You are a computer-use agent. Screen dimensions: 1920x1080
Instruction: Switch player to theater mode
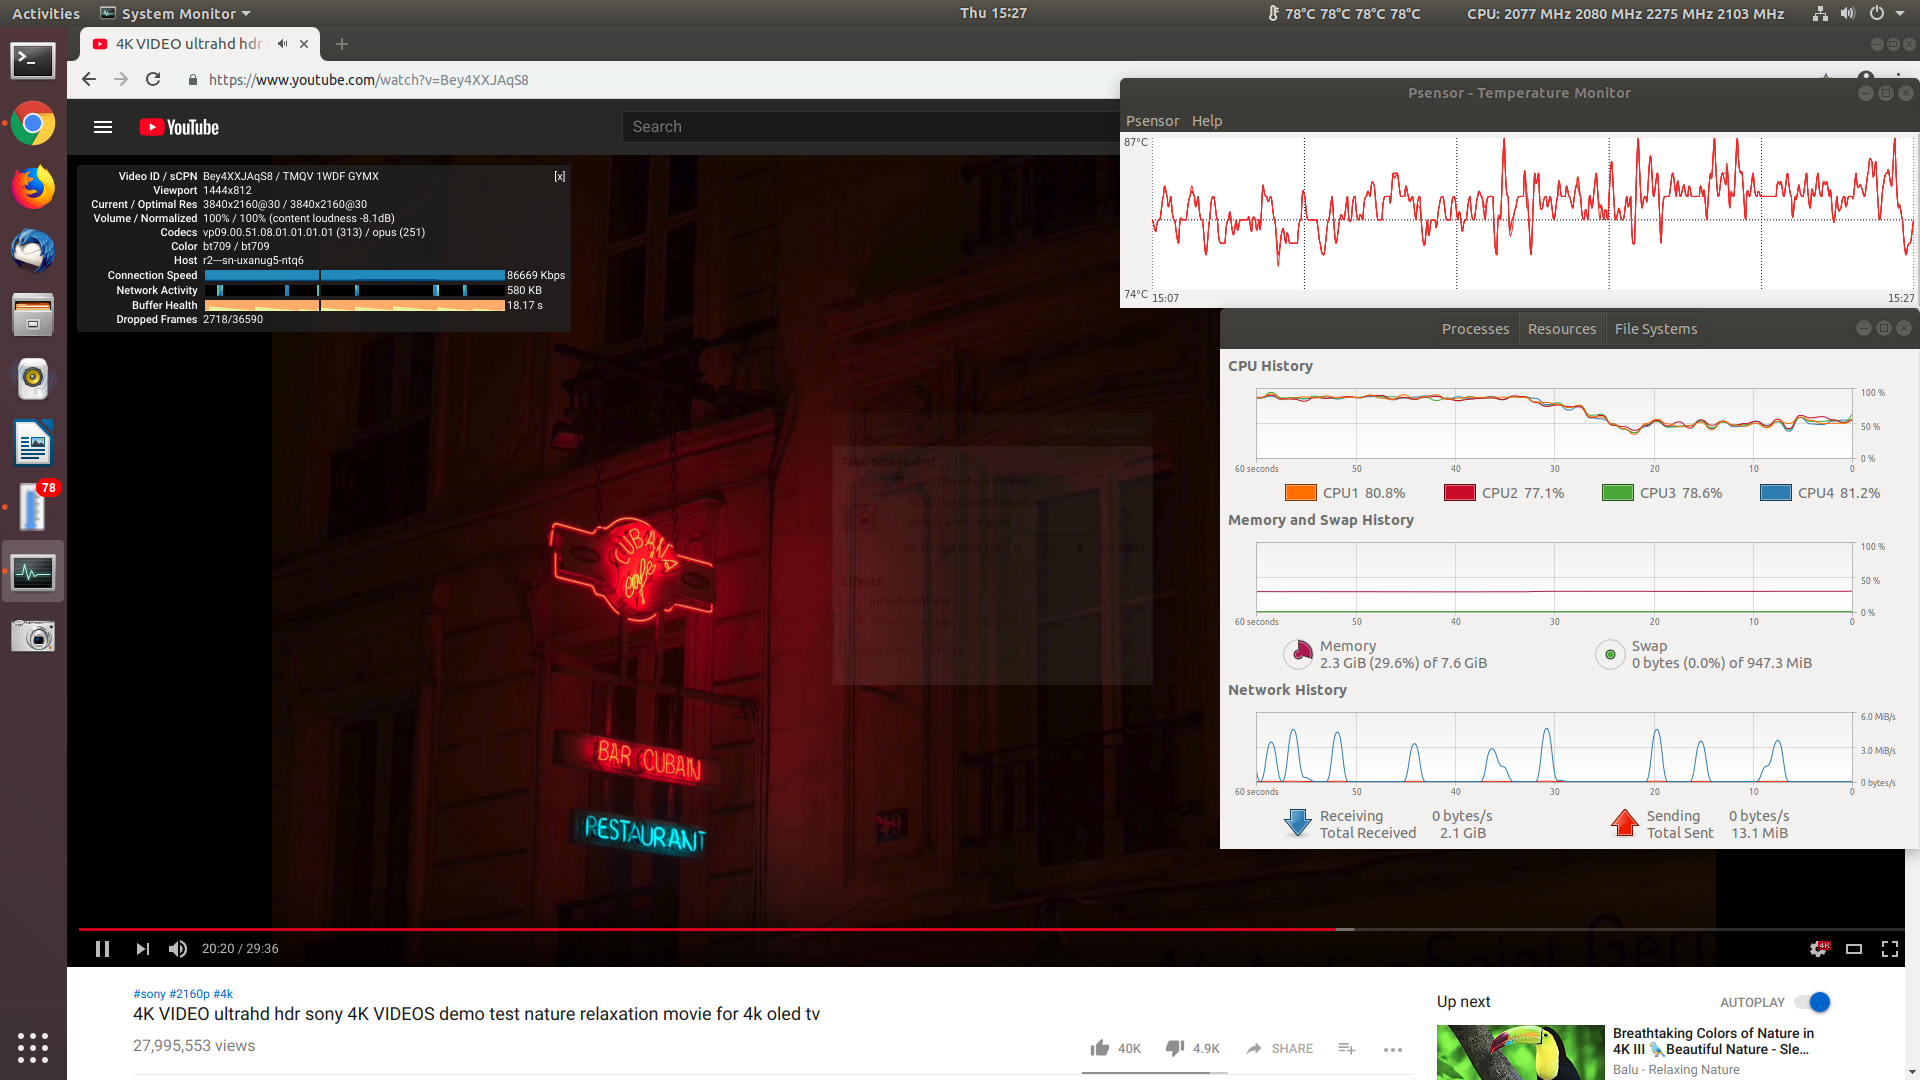click(x=1854, y=949)
